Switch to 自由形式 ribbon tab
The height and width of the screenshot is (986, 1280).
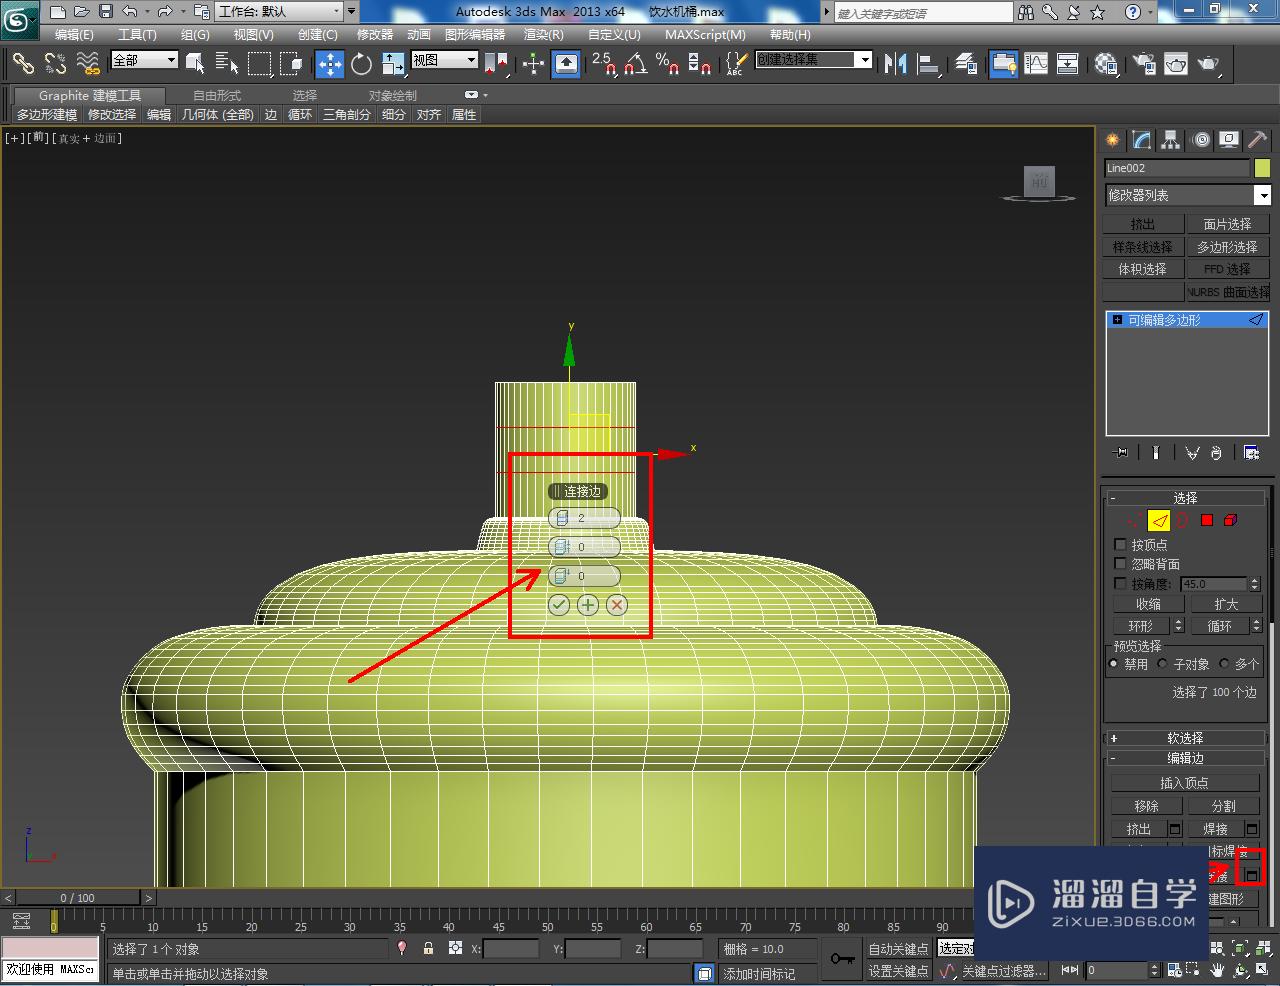click(217, 96)
